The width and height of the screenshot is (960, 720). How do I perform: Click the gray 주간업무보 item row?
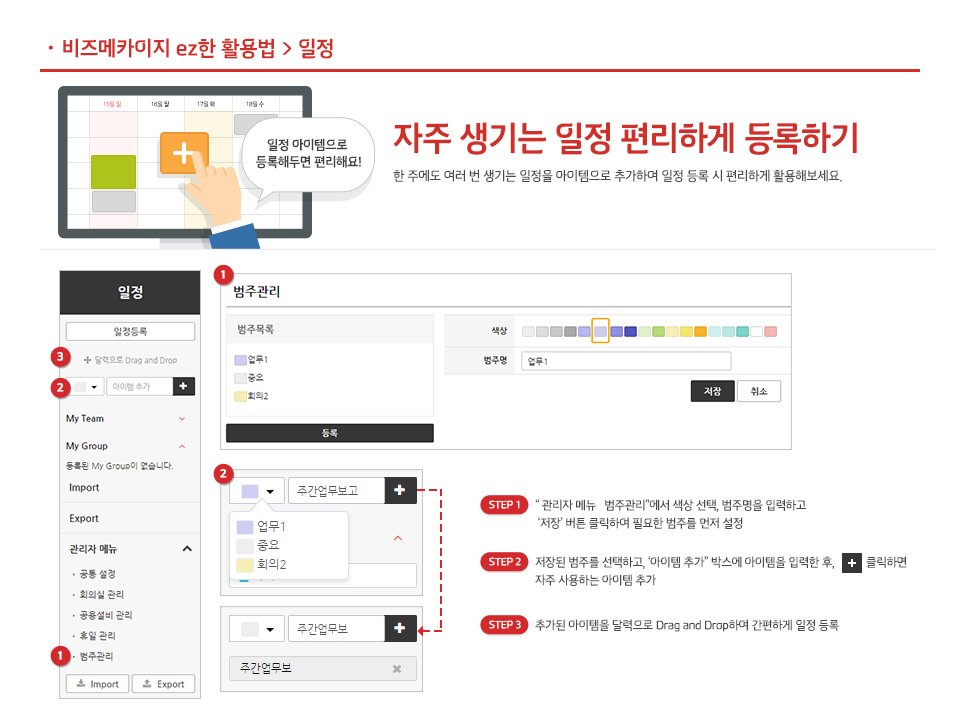pyautogui.click(x=323, y=669)
